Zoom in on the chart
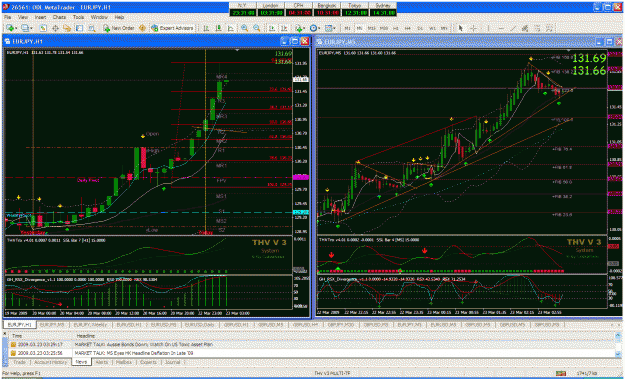This screenshot has height=379, width=625. coord(244,28)
